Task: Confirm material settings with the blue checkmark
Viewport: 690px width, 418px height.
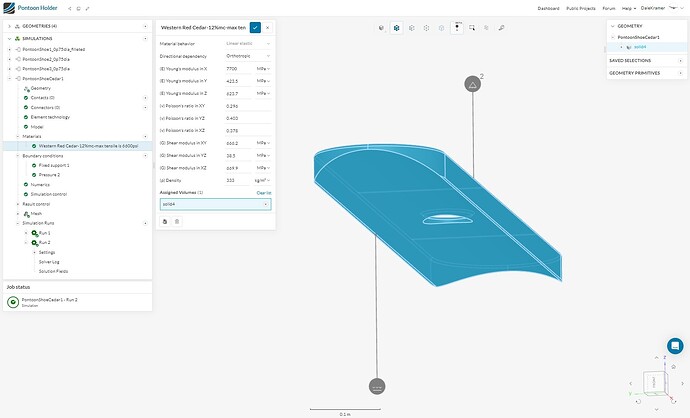Action: point(255,27)
